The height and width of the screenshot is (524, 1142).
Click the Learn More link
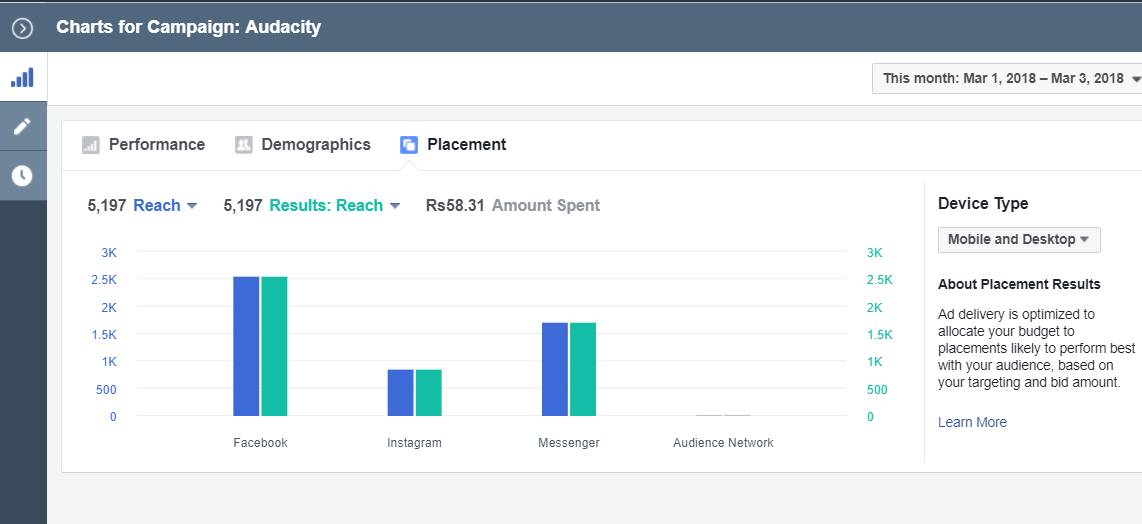[x=972, y=423]
